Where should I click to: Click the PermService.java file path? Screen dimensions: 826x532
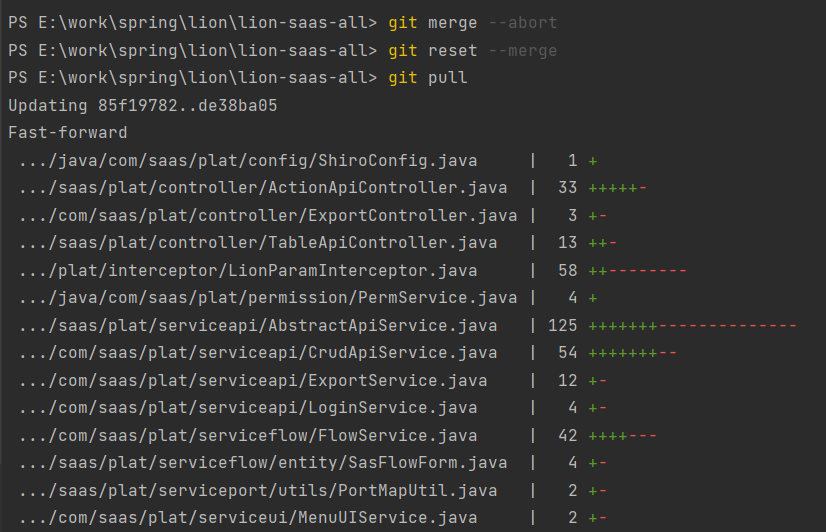pyautogui.click(x=267, y=298)
